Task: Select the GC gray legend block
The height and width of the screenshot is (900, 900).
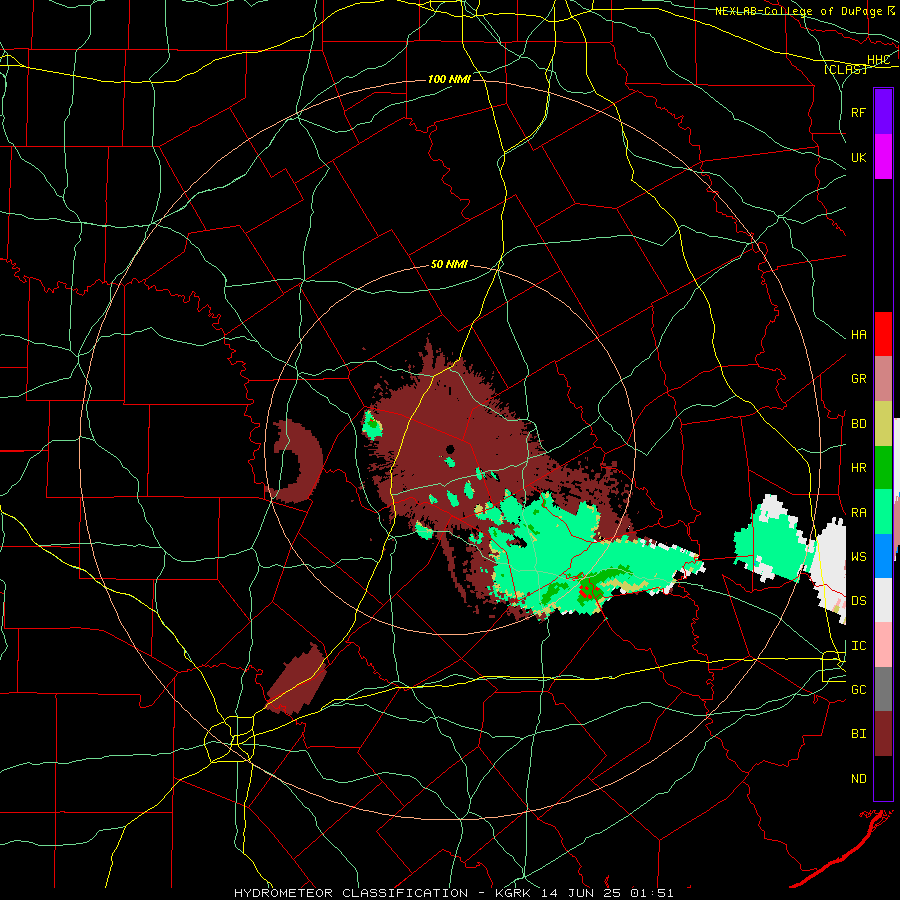Action: click(883, 689)
